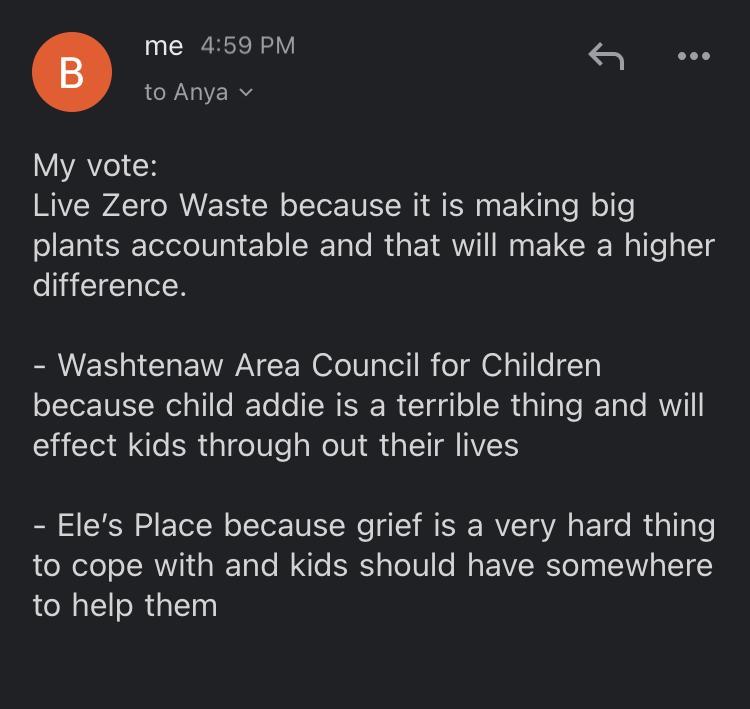
Task: Tap the "to Anya" recipient text
Action: pyautogui.click(x=186, y=92)
